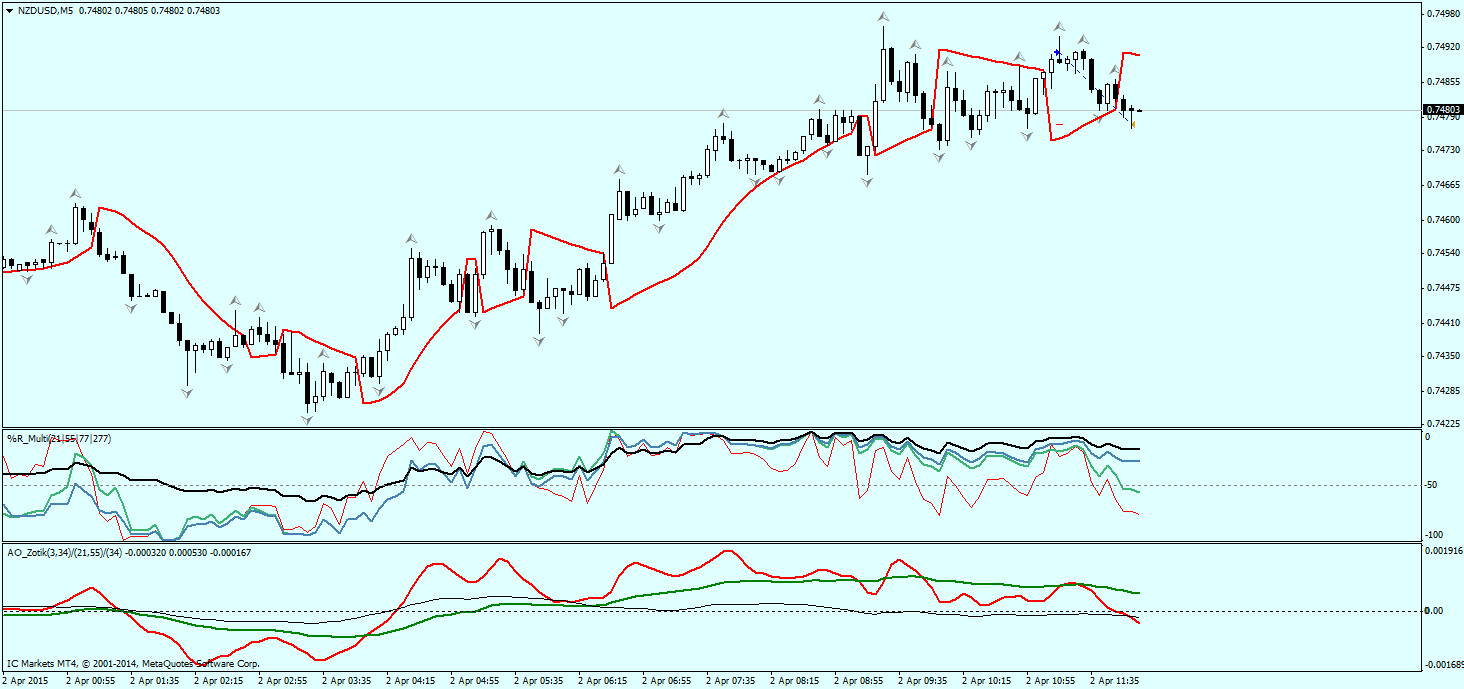Click the 2 Apr 09:35 time label
Viewport: 1464px width, 689px height.
[922, 680]
